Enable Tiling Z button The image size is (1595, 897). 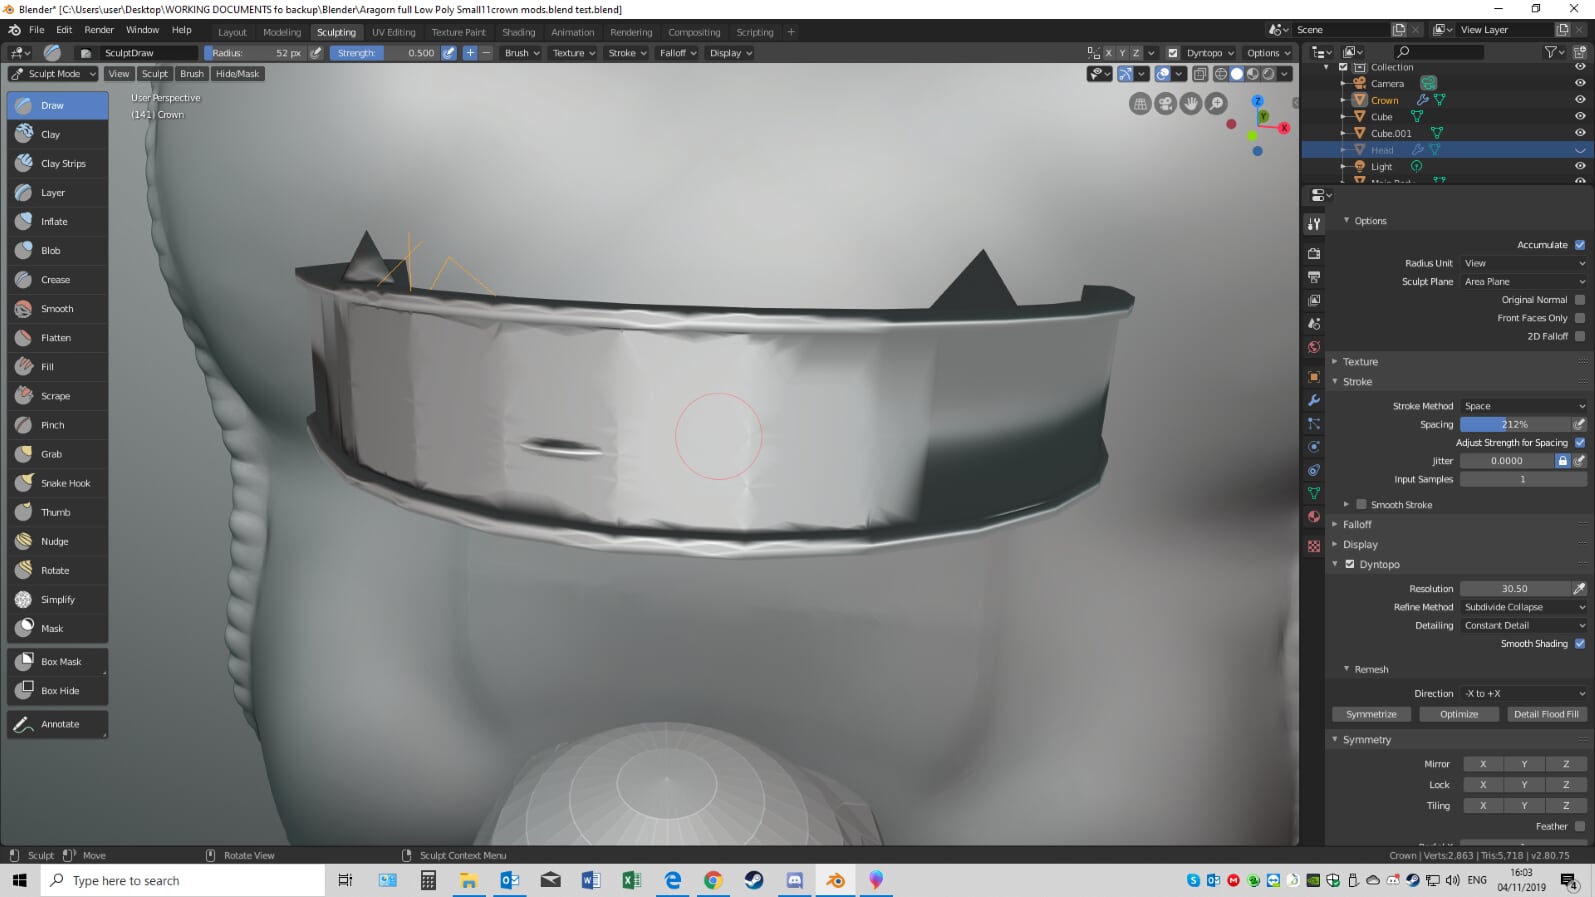point(1566,806)
